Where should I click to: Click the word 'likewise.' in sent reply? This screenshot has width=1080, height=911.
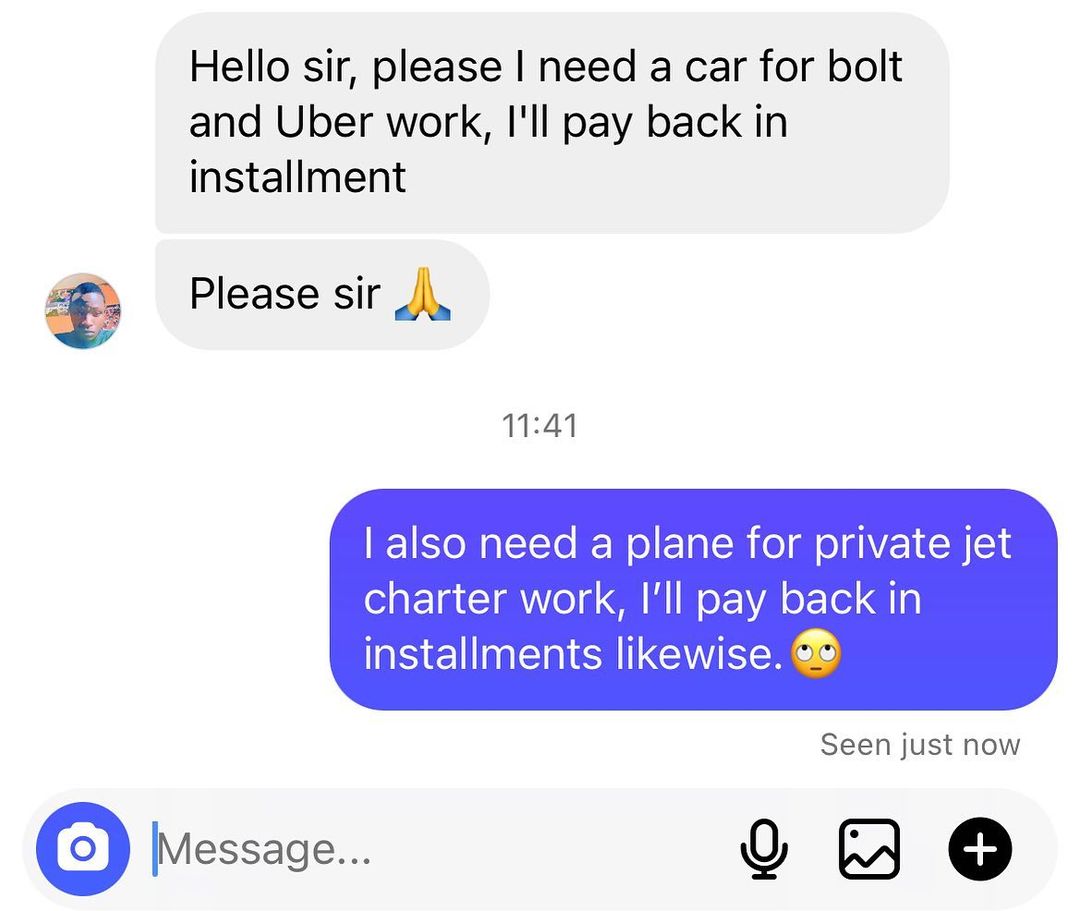699,653
